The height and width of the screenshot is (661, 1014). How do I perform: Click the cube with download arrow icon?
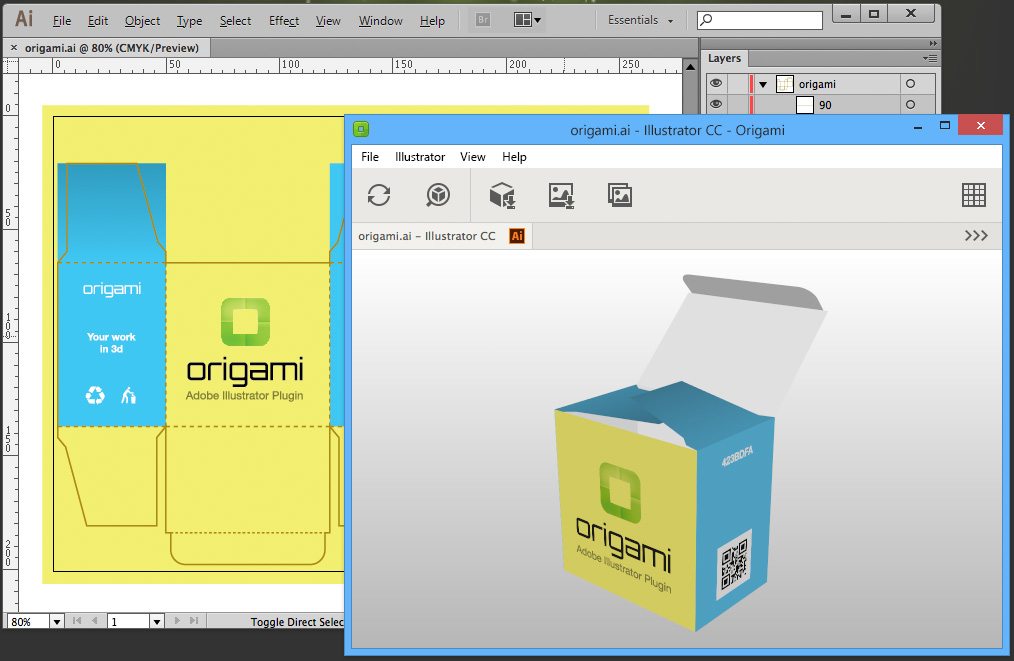(502, 195)
